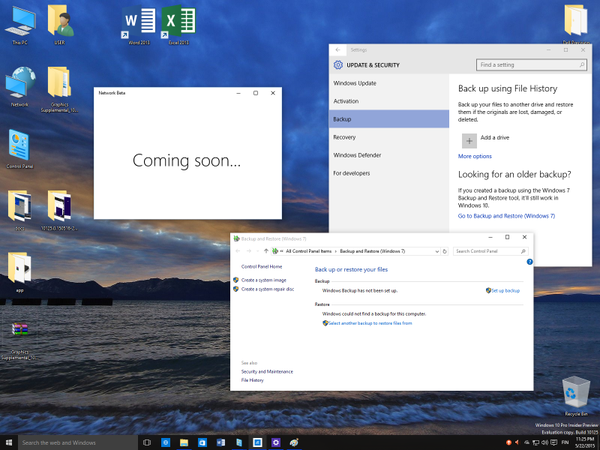Click Create a system image
The image size is (600, 450).
pos(264,280)
